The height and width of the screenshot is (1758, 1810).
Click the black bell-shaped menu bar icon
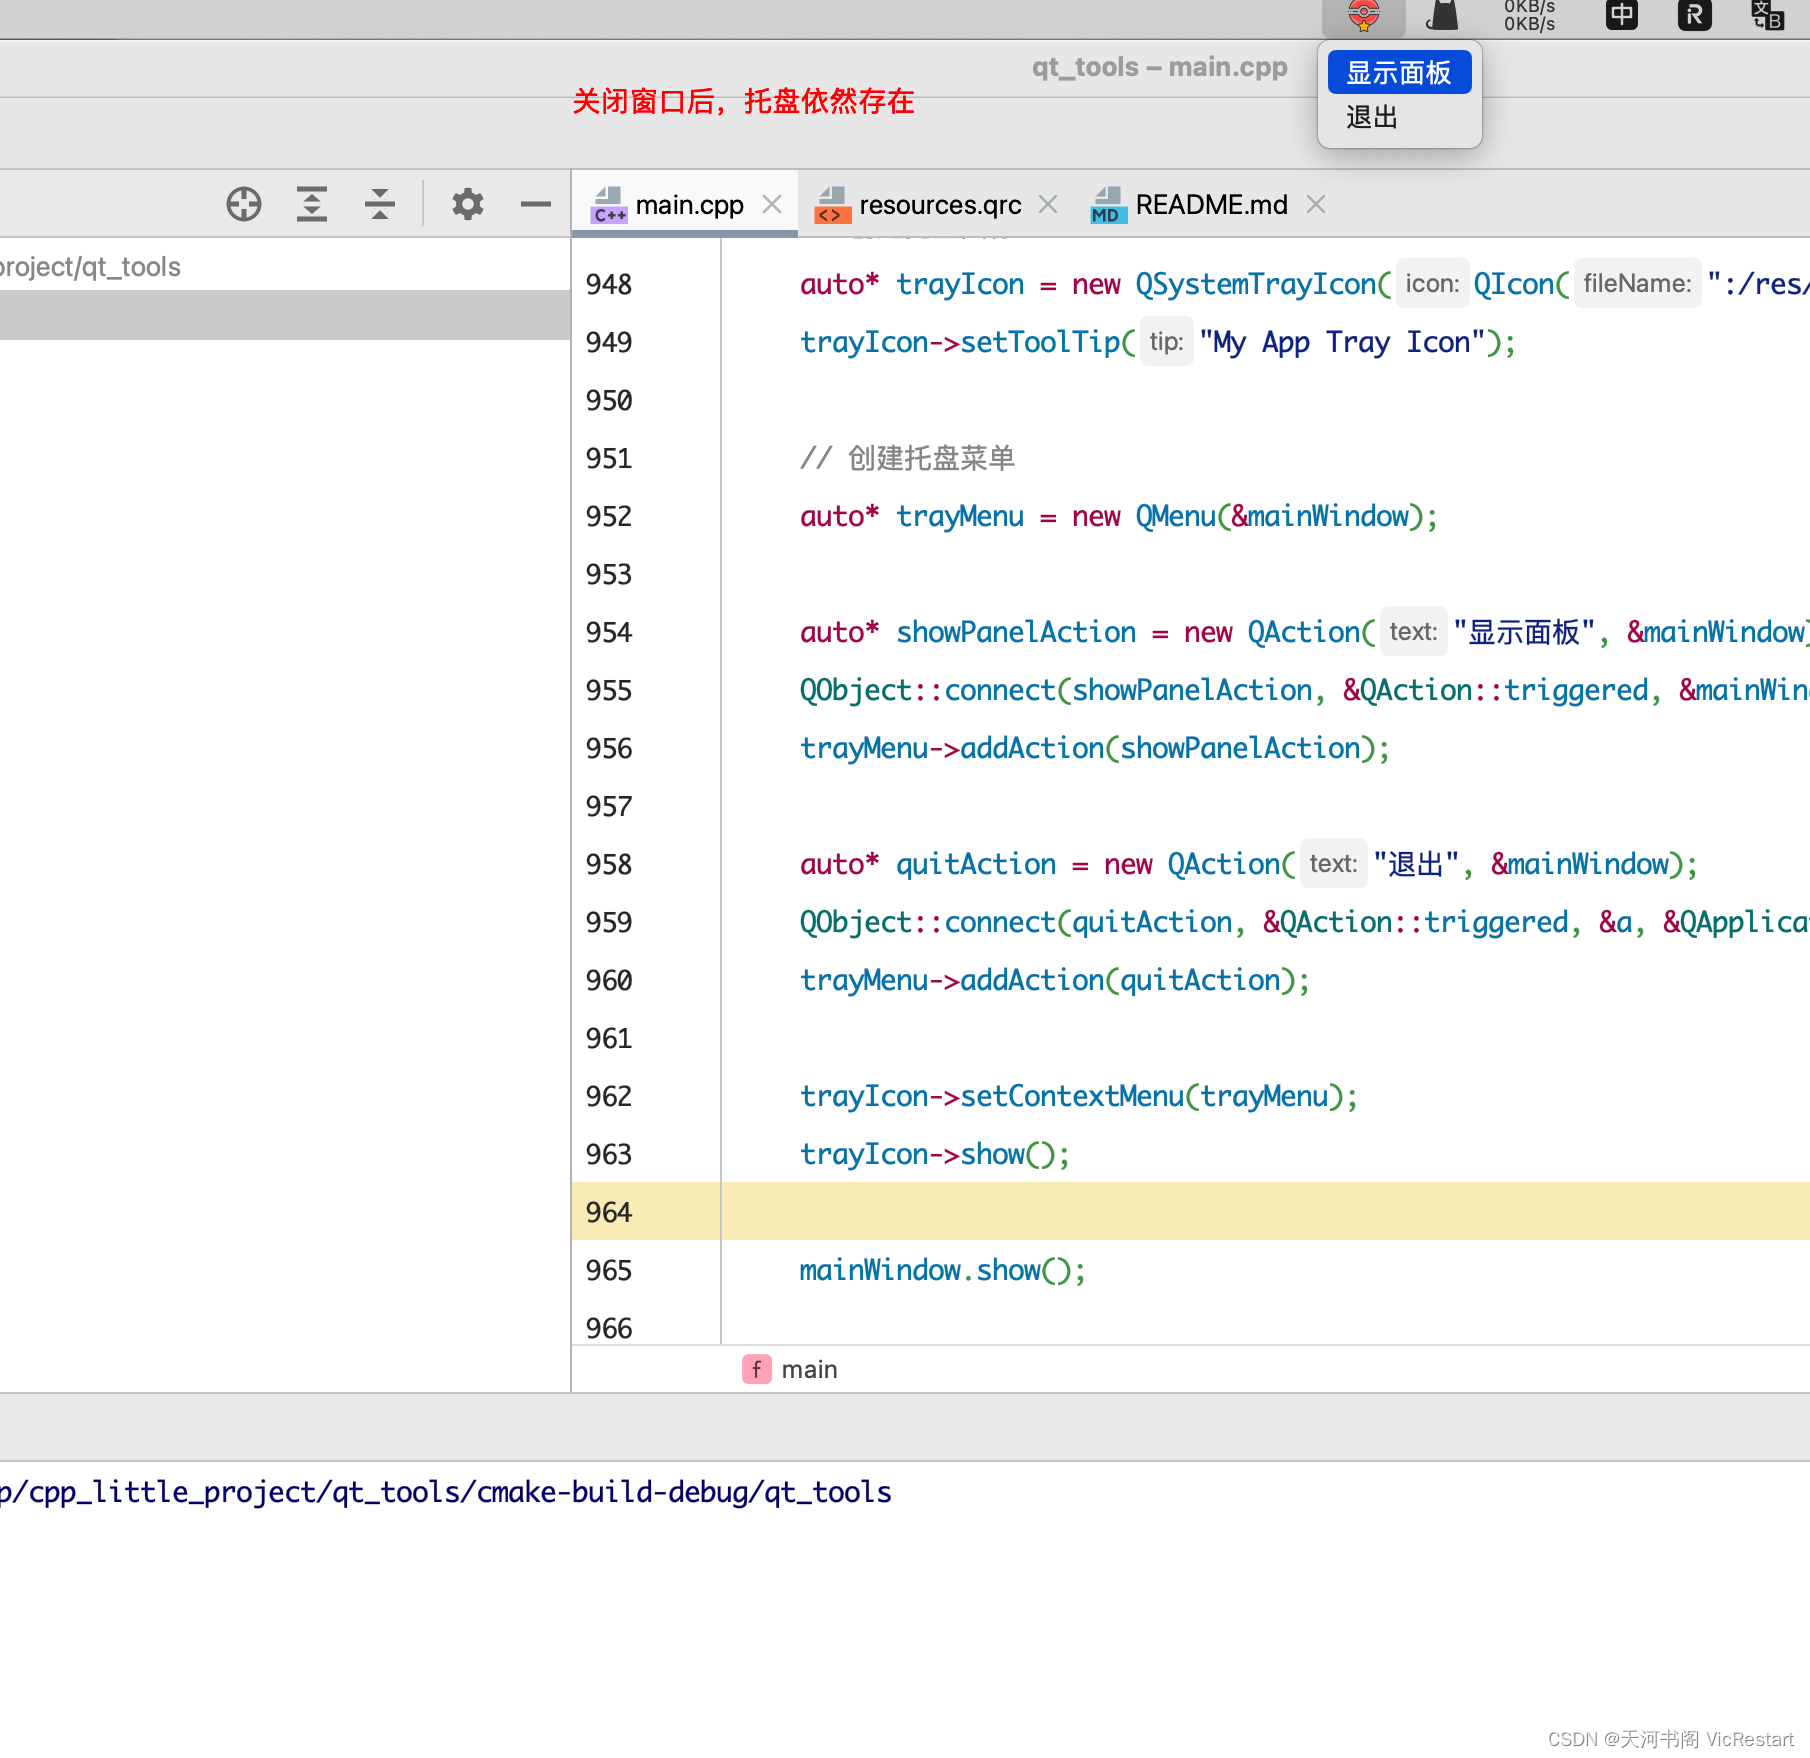click(1442, 16)
